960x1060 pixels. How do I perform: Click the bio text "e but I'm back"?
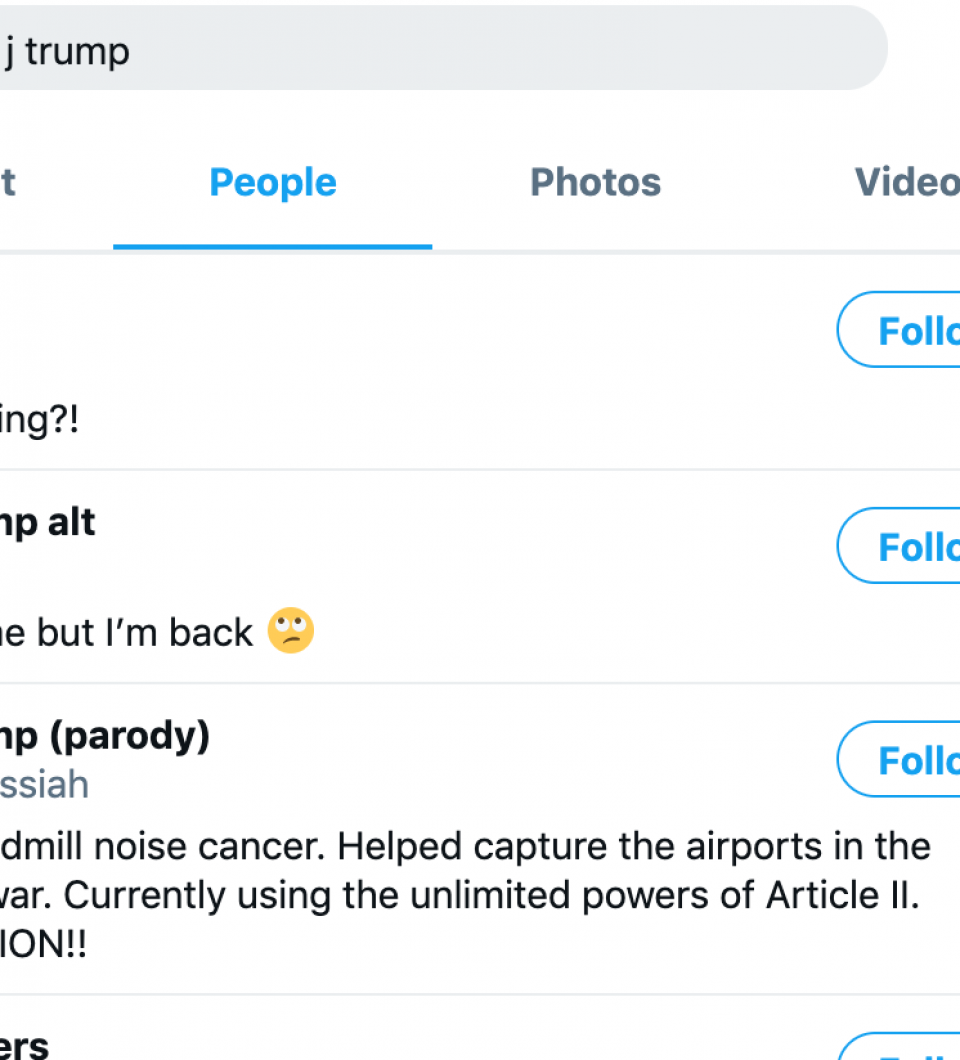(126, 633)
